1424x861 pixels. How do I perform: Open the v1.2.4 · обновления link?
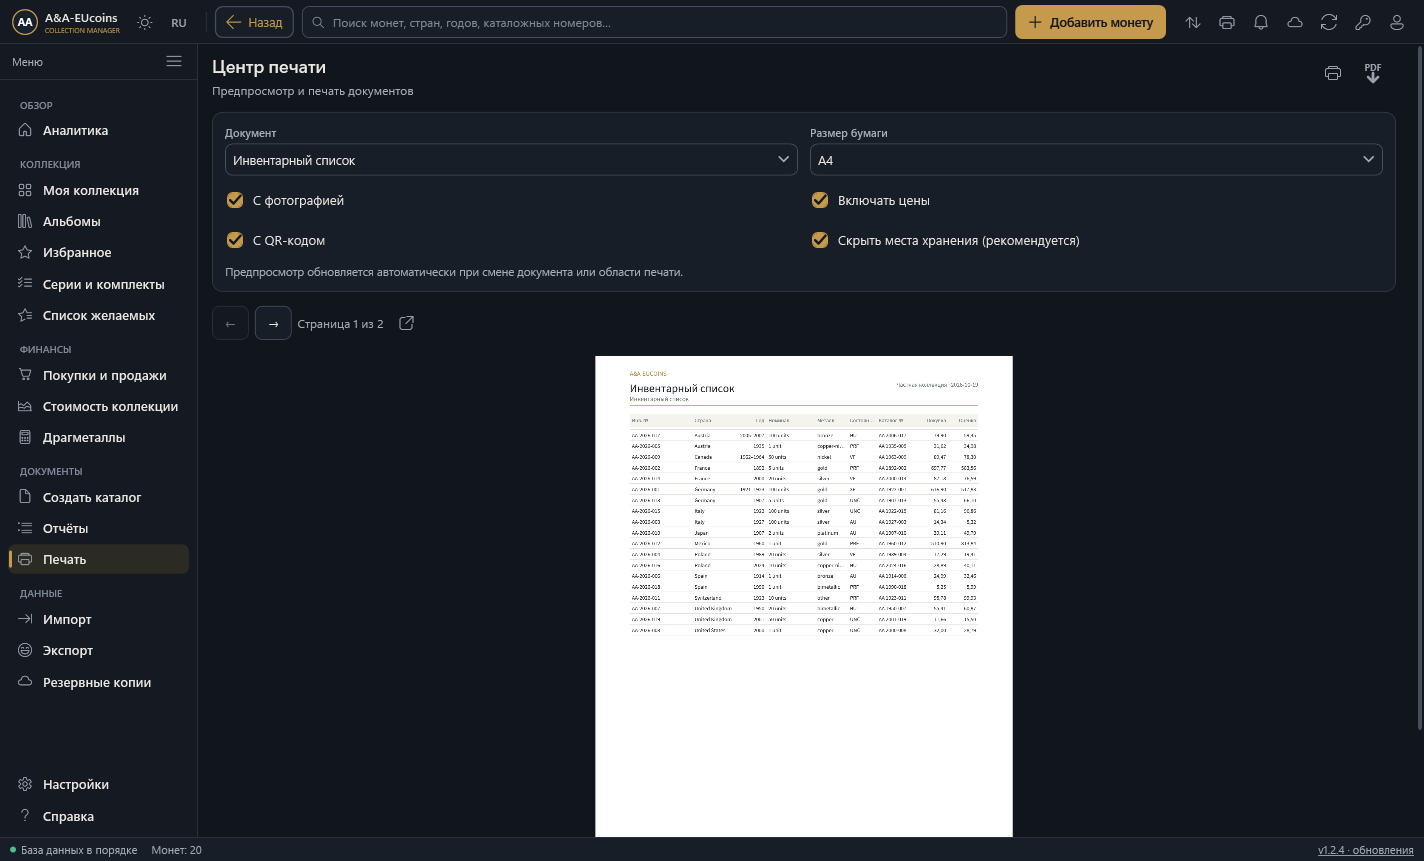1366,850
